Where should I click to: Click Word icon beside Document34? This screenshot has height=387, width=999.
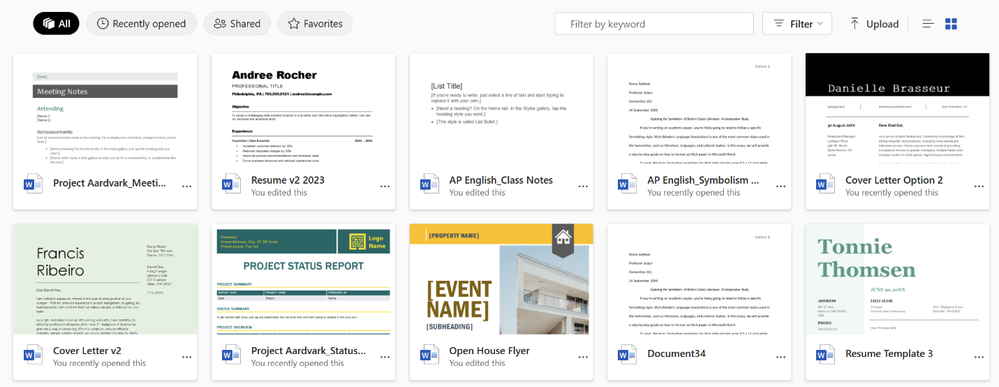pyautogui.click(x=627, y=355)
